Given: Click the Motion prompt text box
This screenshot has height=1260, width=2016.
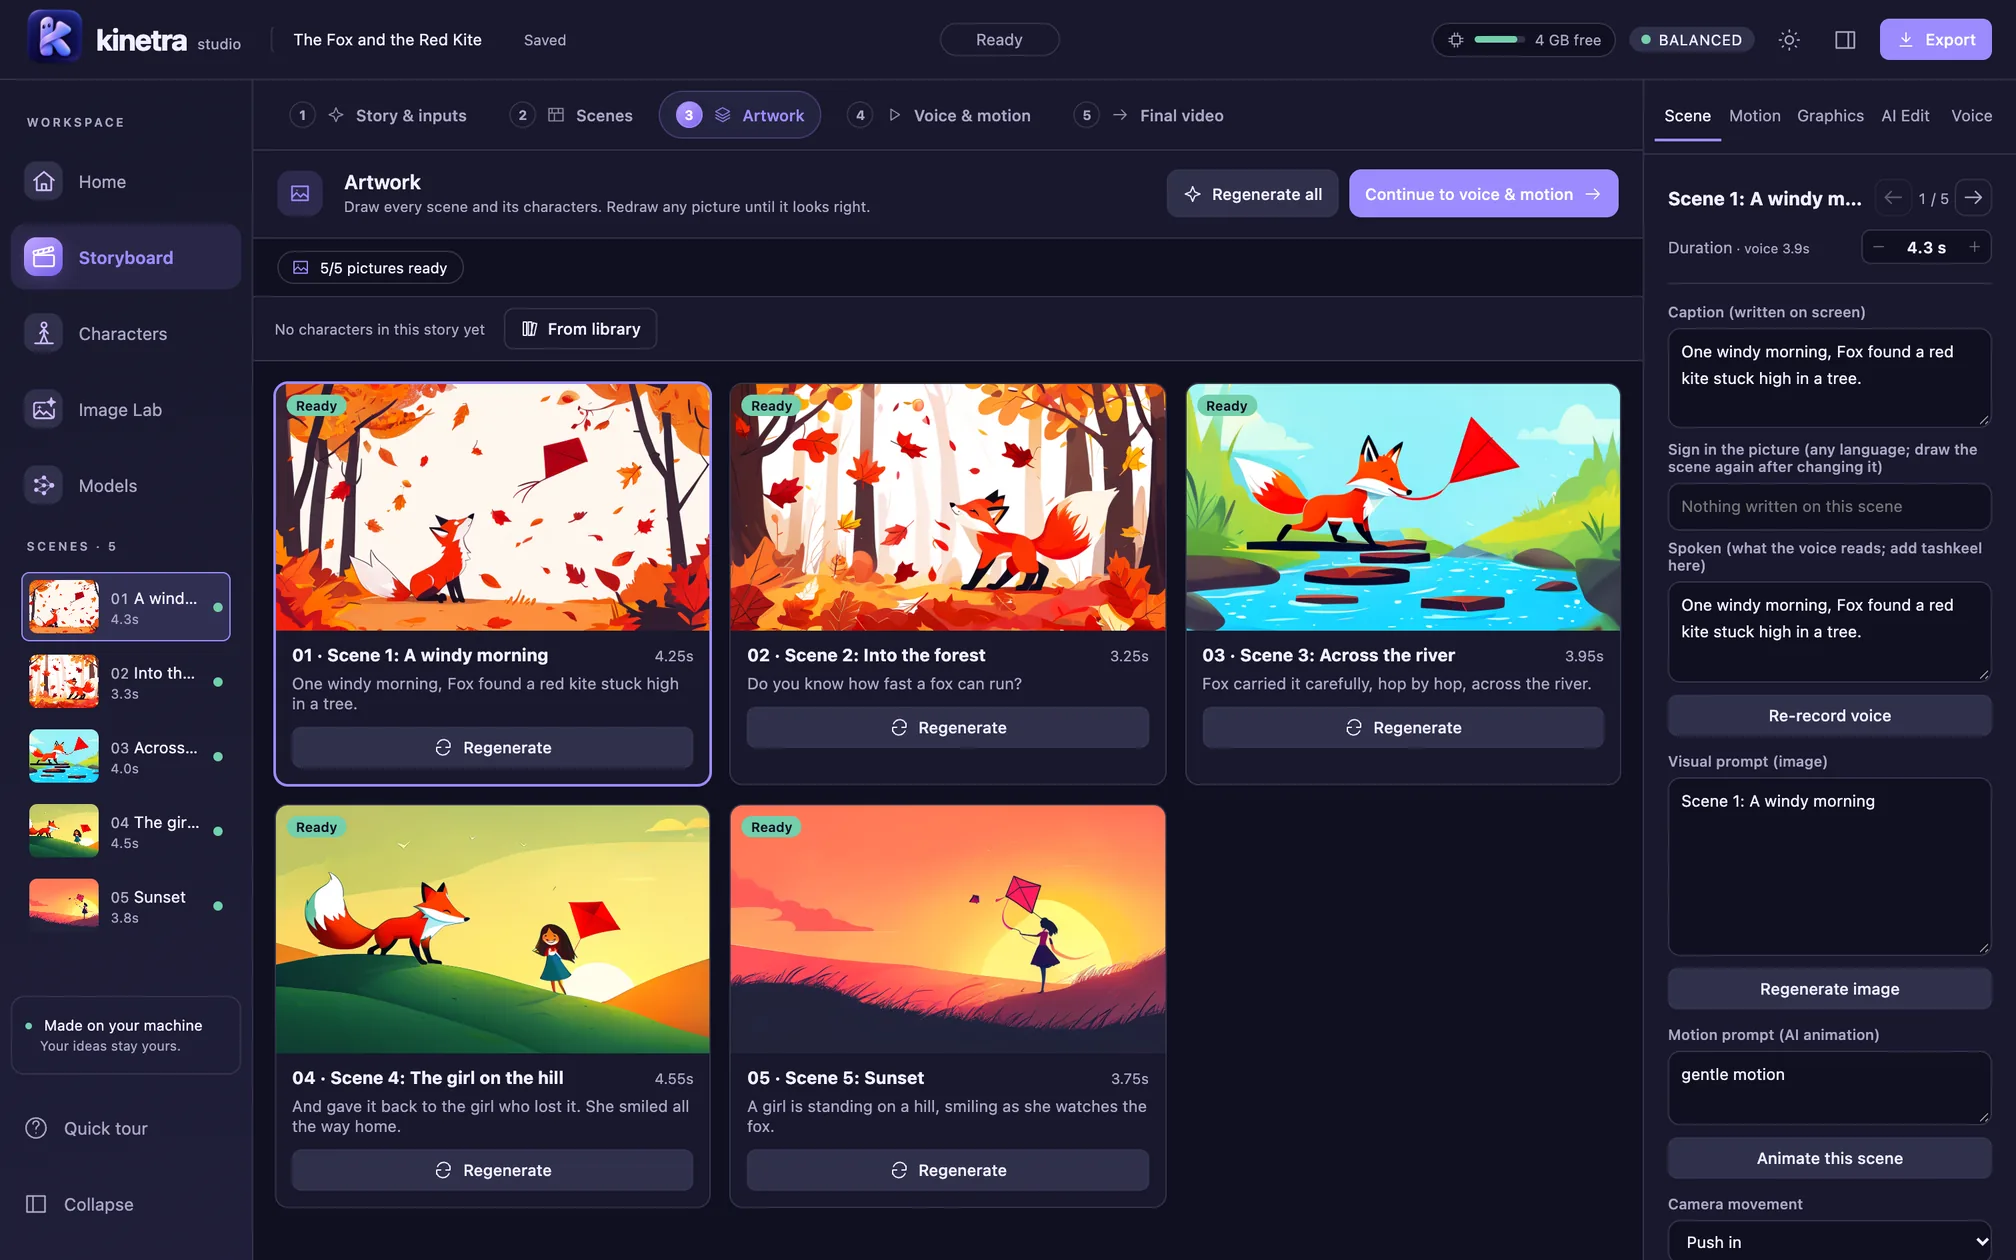Looking at the screenshot, I should pyautogui.click(x=1829, y=1088).
